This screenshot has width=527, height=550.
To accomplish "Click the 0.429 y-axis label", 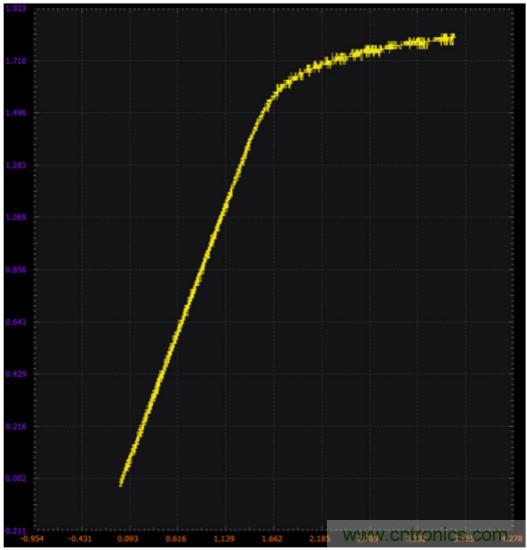I will pyautogui.click(x=16, y=374).
